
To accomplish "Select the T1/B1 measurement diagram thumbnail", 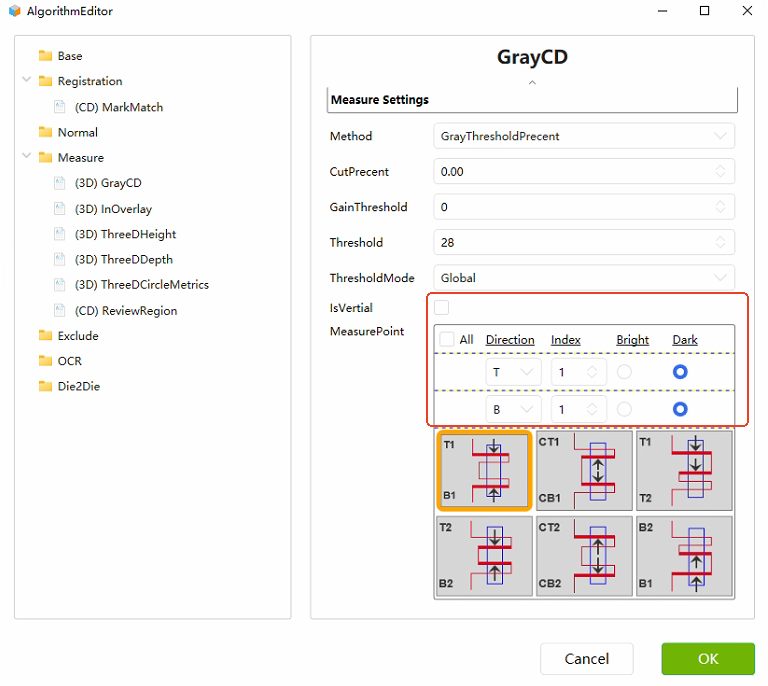I will pos(485,470).
